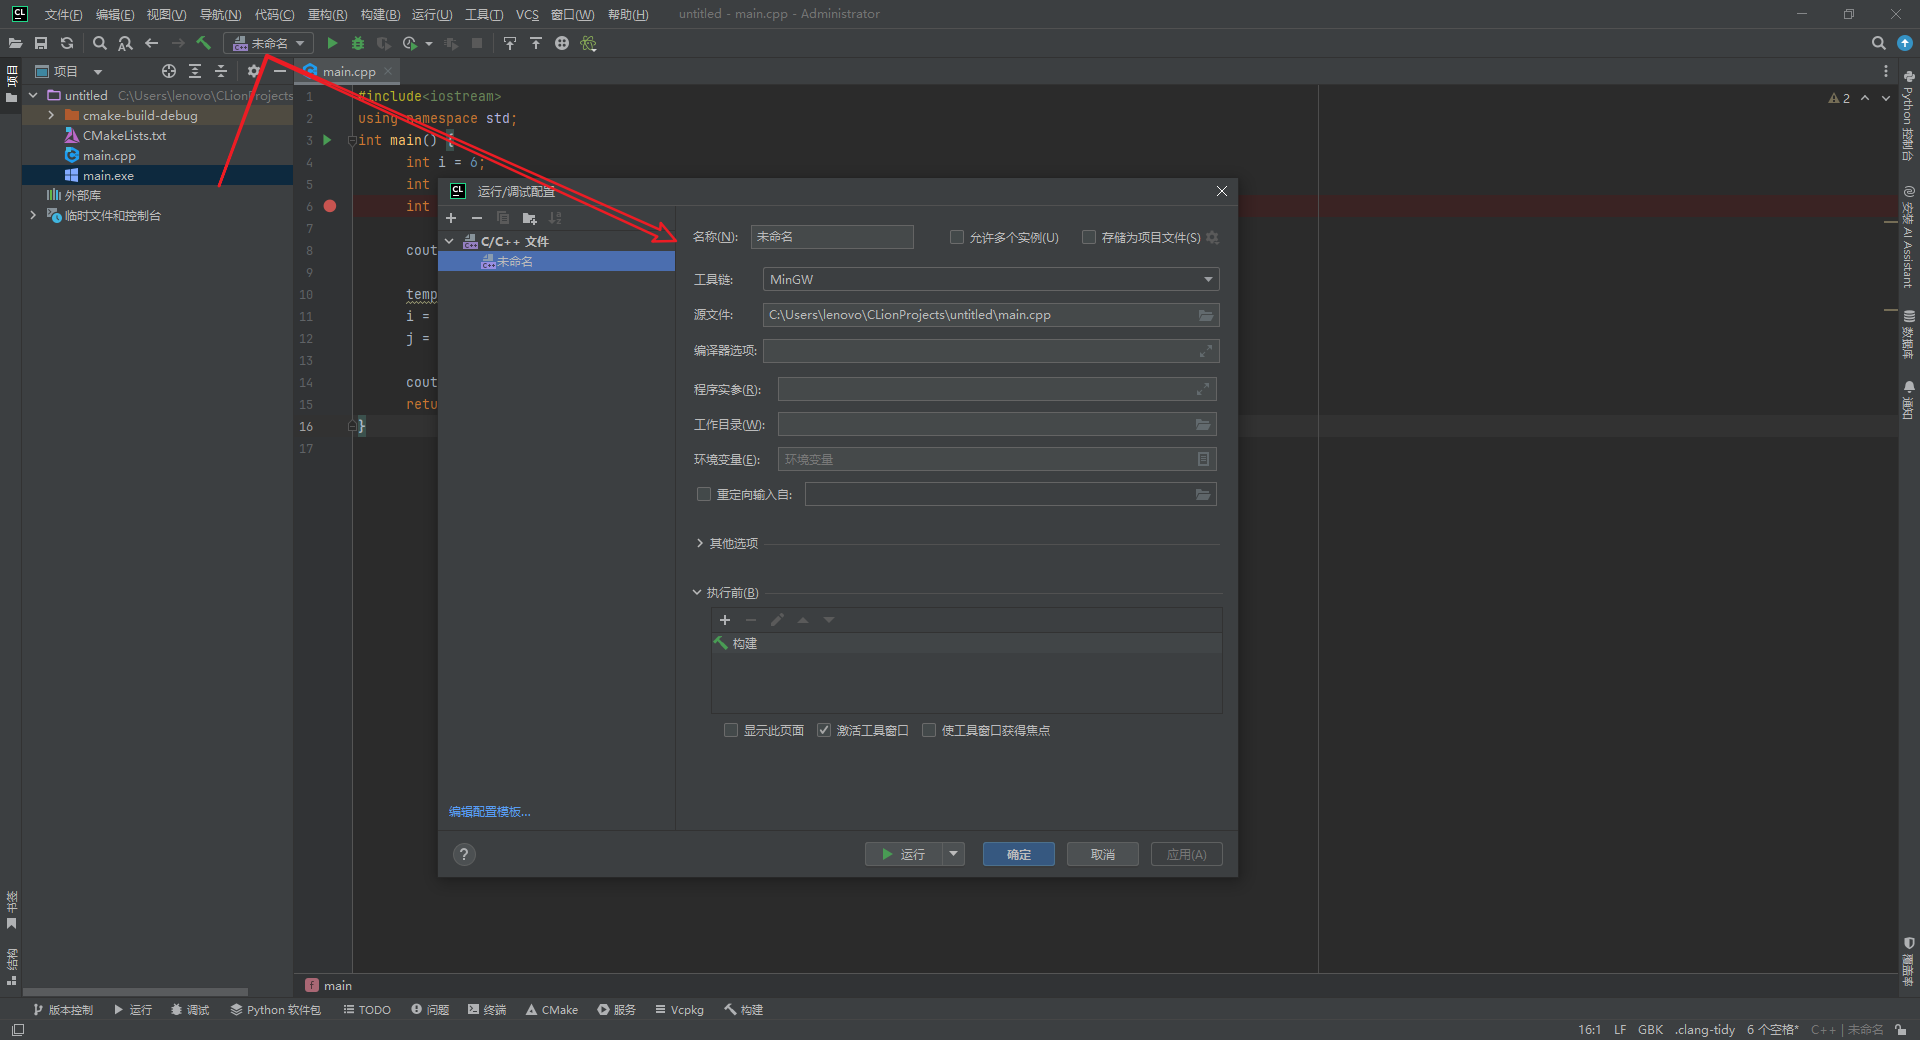Open the 终端 tool window tab
The height and width of the screenshot is (1040, 1920).
tap(487, 1009)
